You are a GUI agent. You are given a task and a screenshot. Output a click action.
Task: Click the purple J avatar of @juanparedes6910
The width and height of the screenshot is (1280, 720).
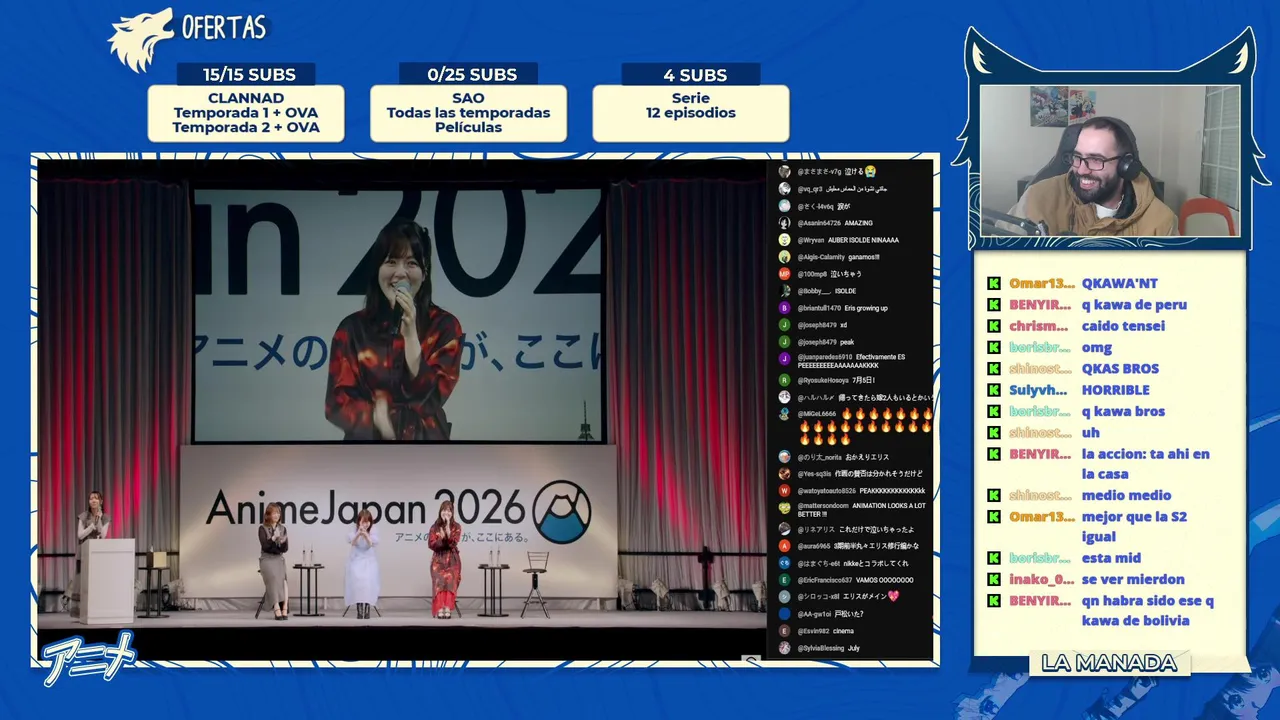tap(785, 358)
